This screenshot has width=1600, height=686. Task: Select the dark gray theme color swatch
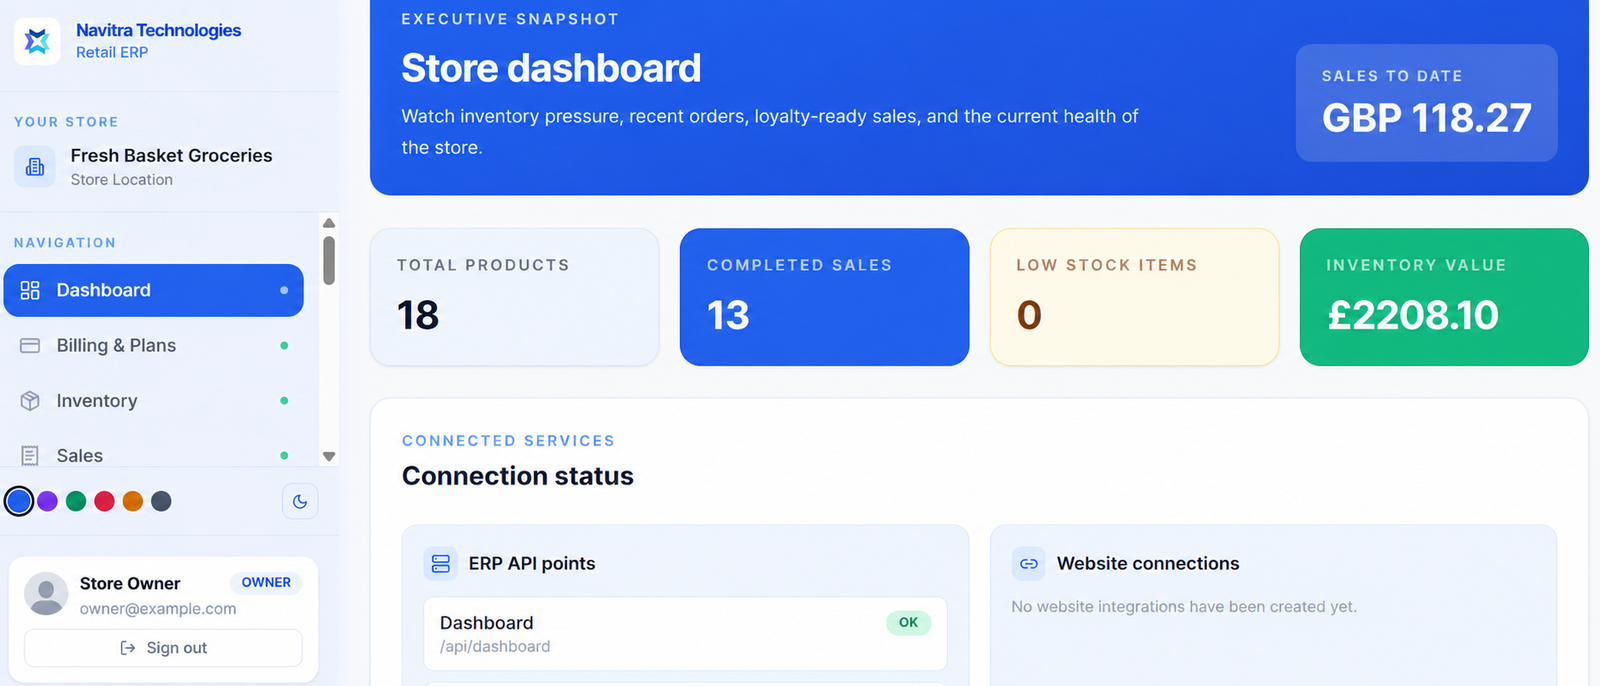click(x=161, y=501)
